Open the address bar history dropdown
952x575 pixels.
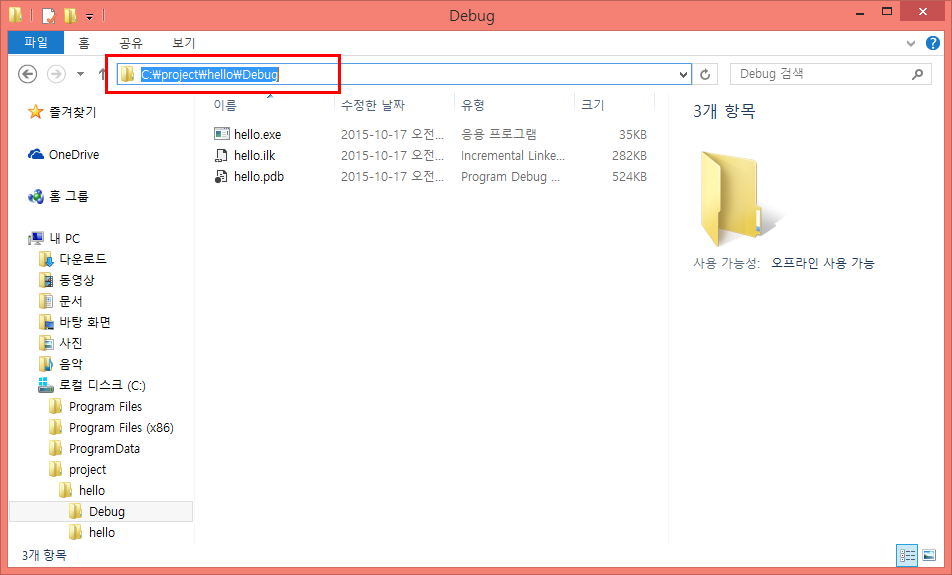pyautogui.click(x=684, y=75)
